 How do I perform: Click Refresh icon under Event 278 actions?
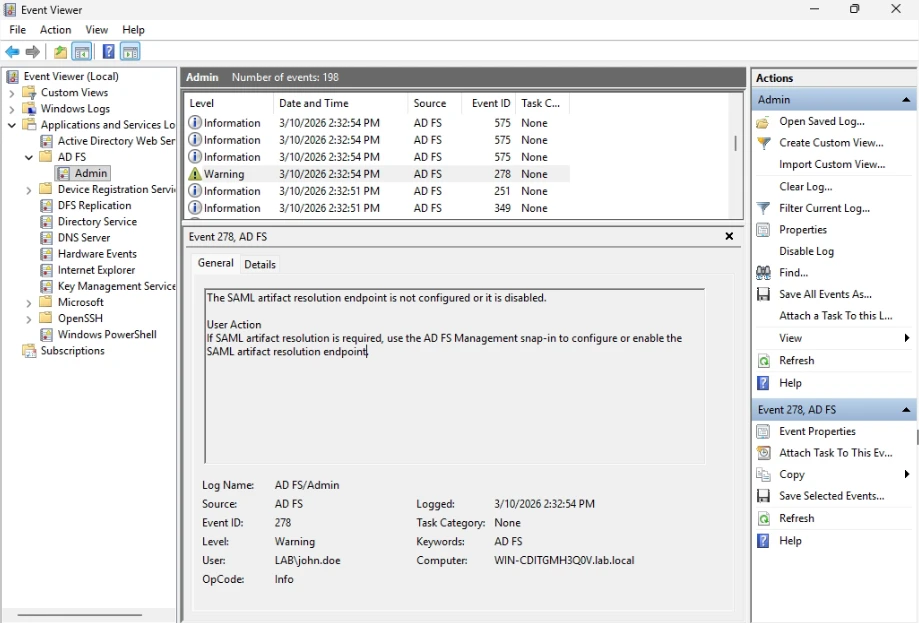click(763, 519)
